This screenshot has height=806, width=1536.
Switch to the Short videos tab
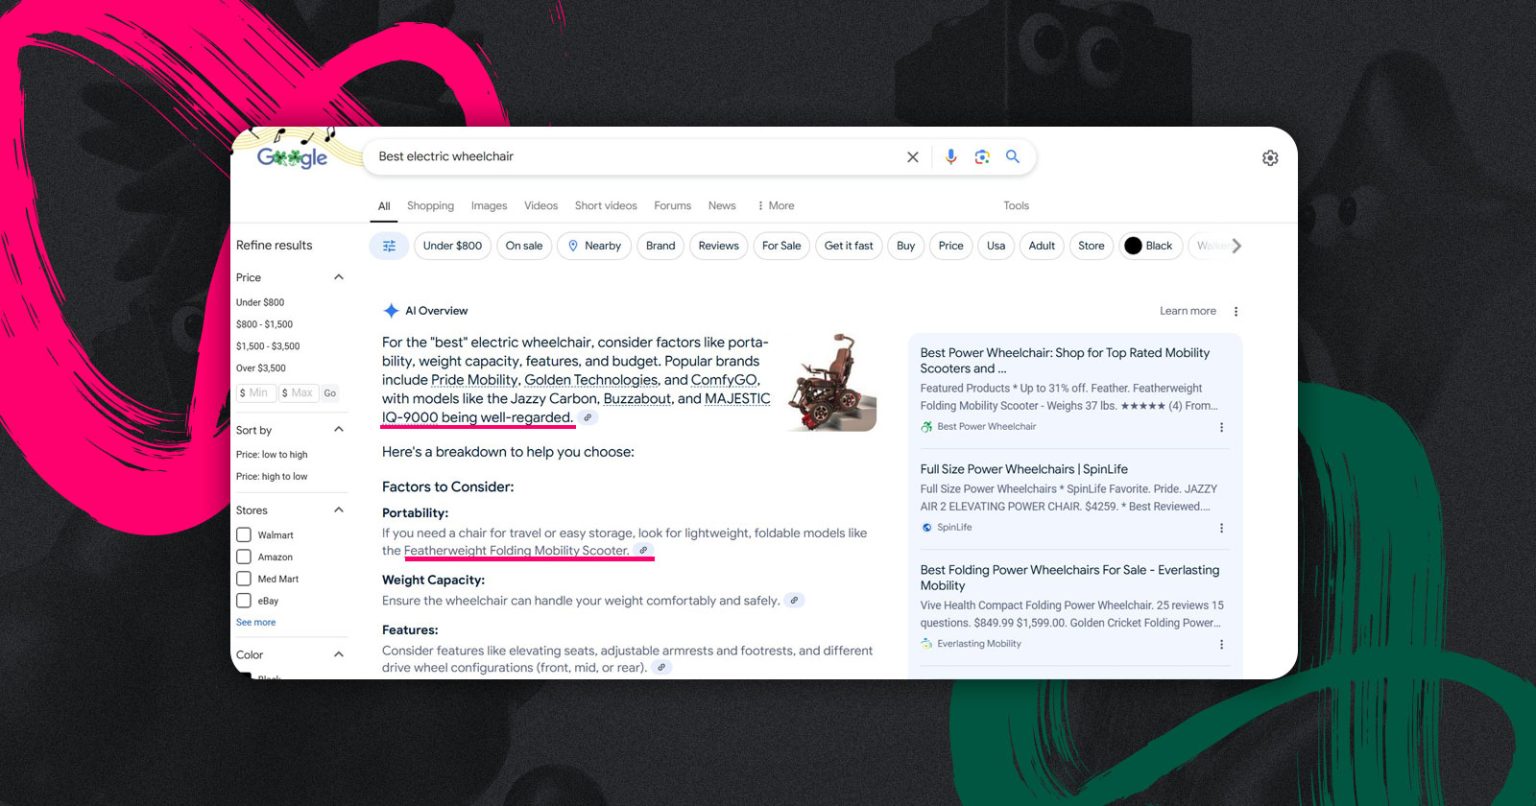[x=606, y=206]
